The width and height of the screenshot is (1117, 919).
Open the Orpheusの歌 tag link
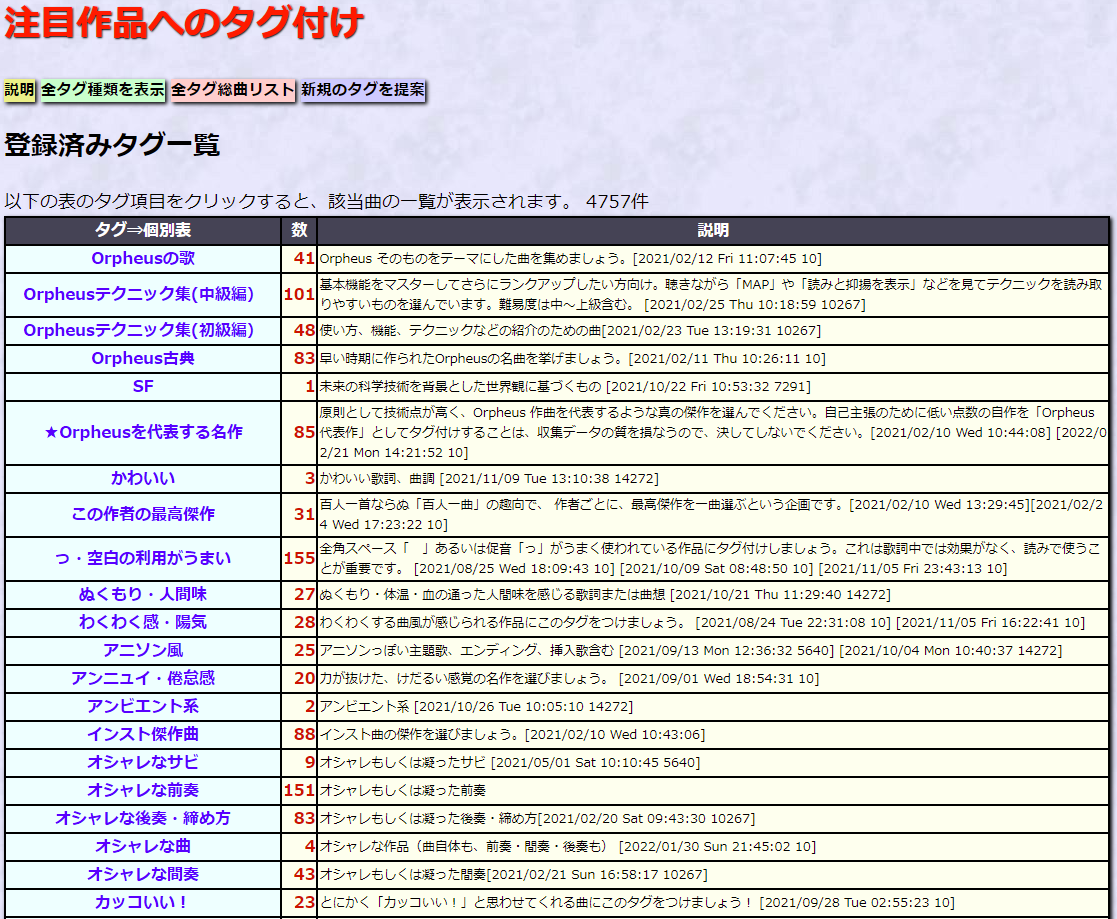pyautogui.click(x=143, y=259)
